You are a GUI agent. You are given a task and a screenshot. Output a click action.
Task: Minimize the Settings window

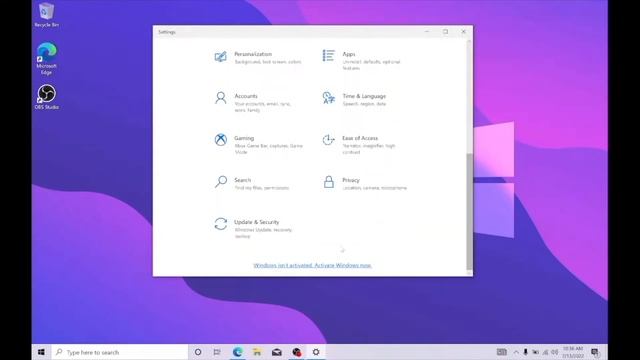[427, 31]
